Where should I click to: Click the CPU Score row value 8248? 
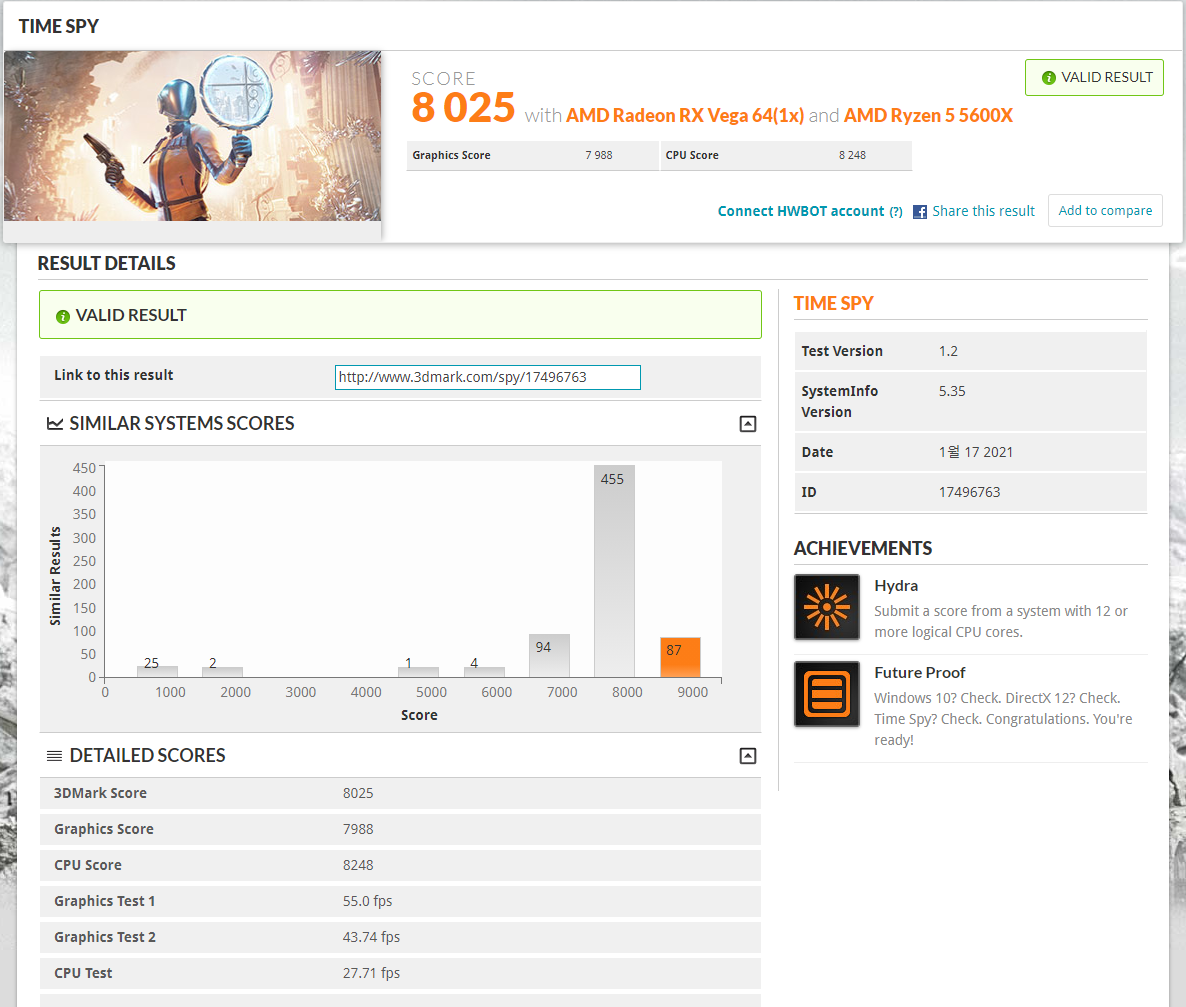point(358,865)
